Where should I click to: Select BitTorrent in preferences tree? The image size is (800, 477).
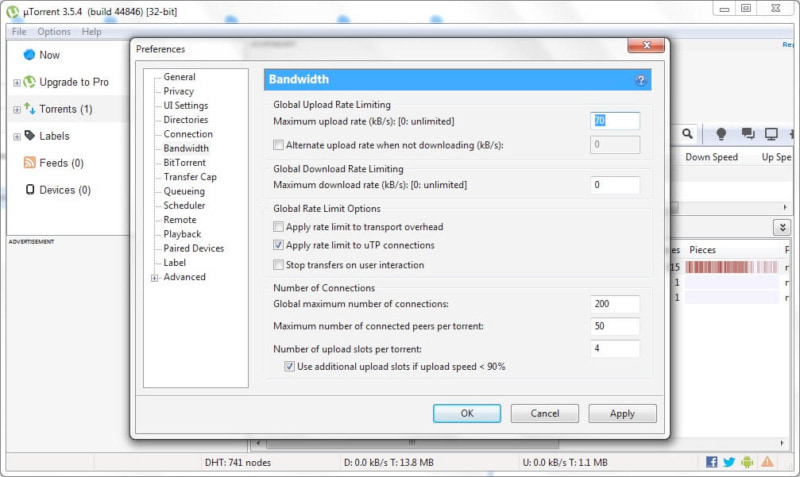click(x=184, y=162)
